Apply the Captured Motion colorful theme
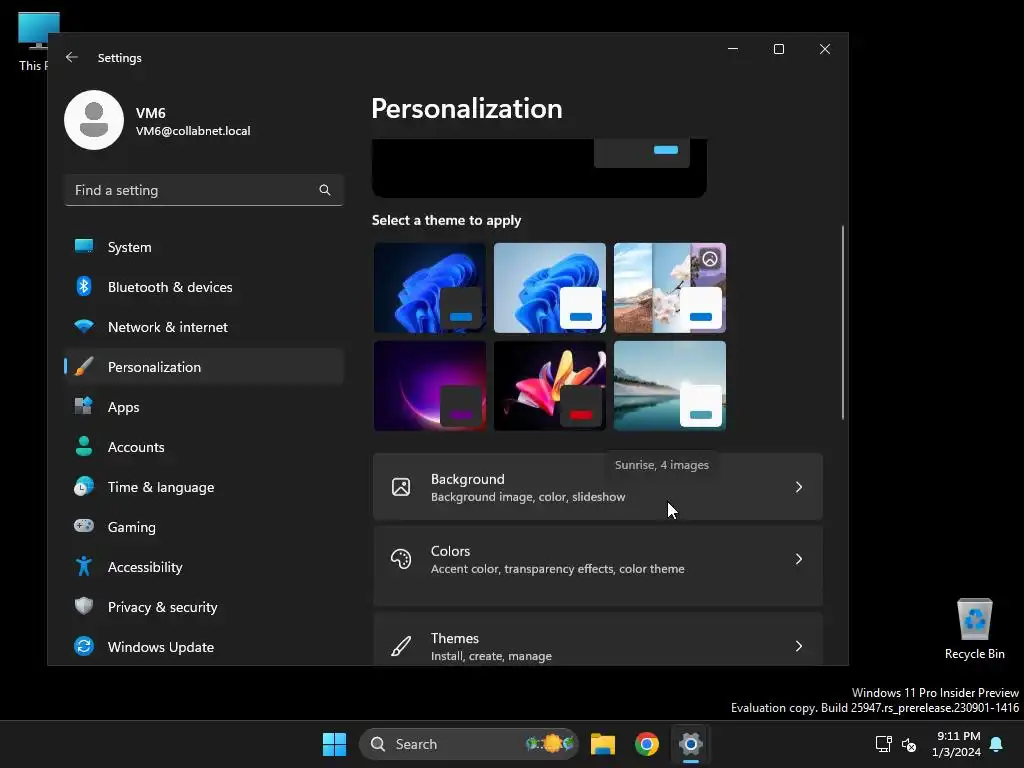 click(x=550, y=385)
